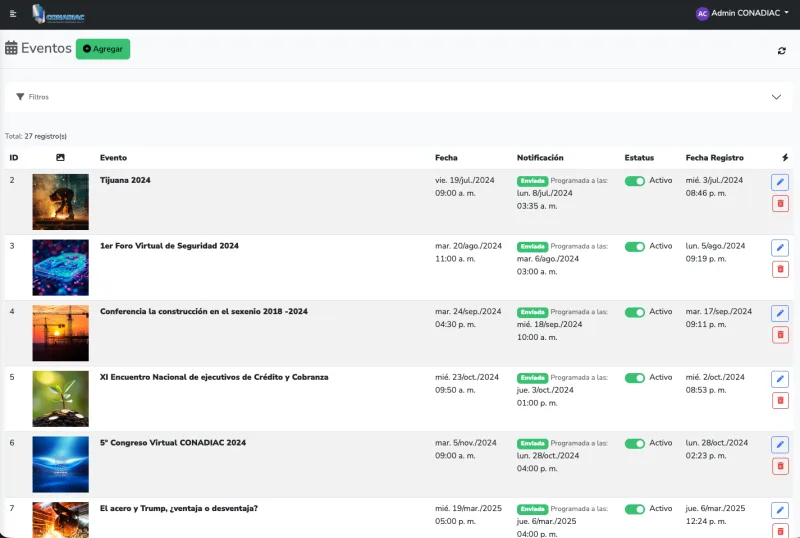Click the Total: 27 registro(s) label

pyautogui.click(x=36, y=136)
